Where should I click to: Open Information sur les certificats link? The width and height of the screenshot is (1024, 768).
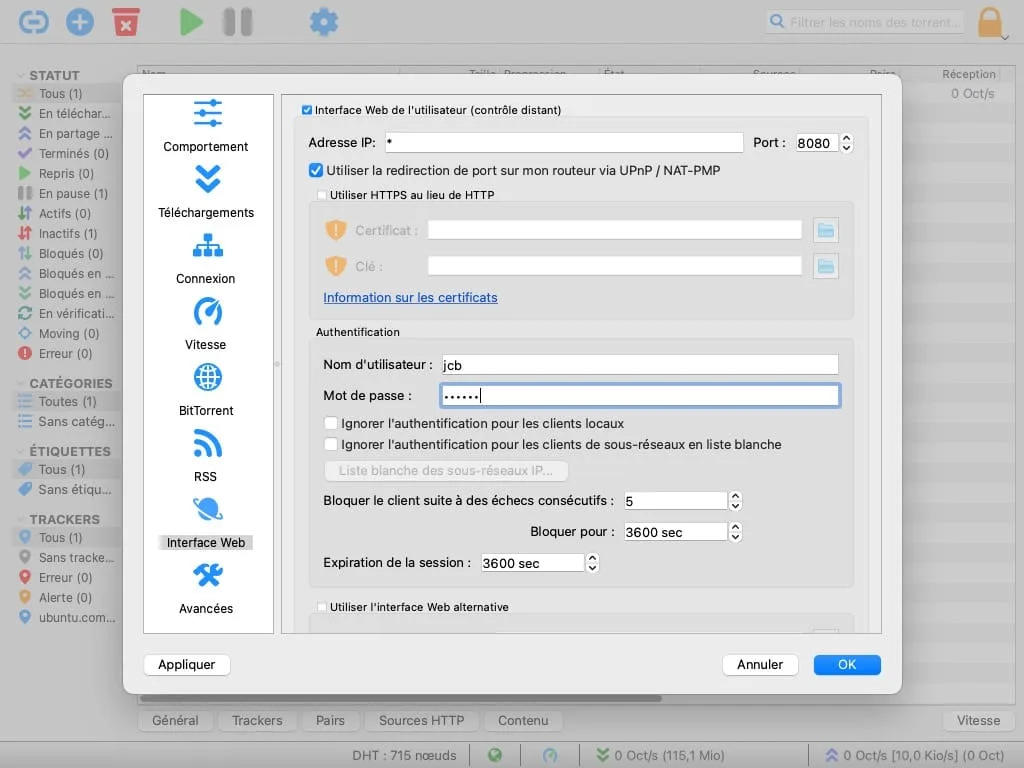[x=410, y=297]
